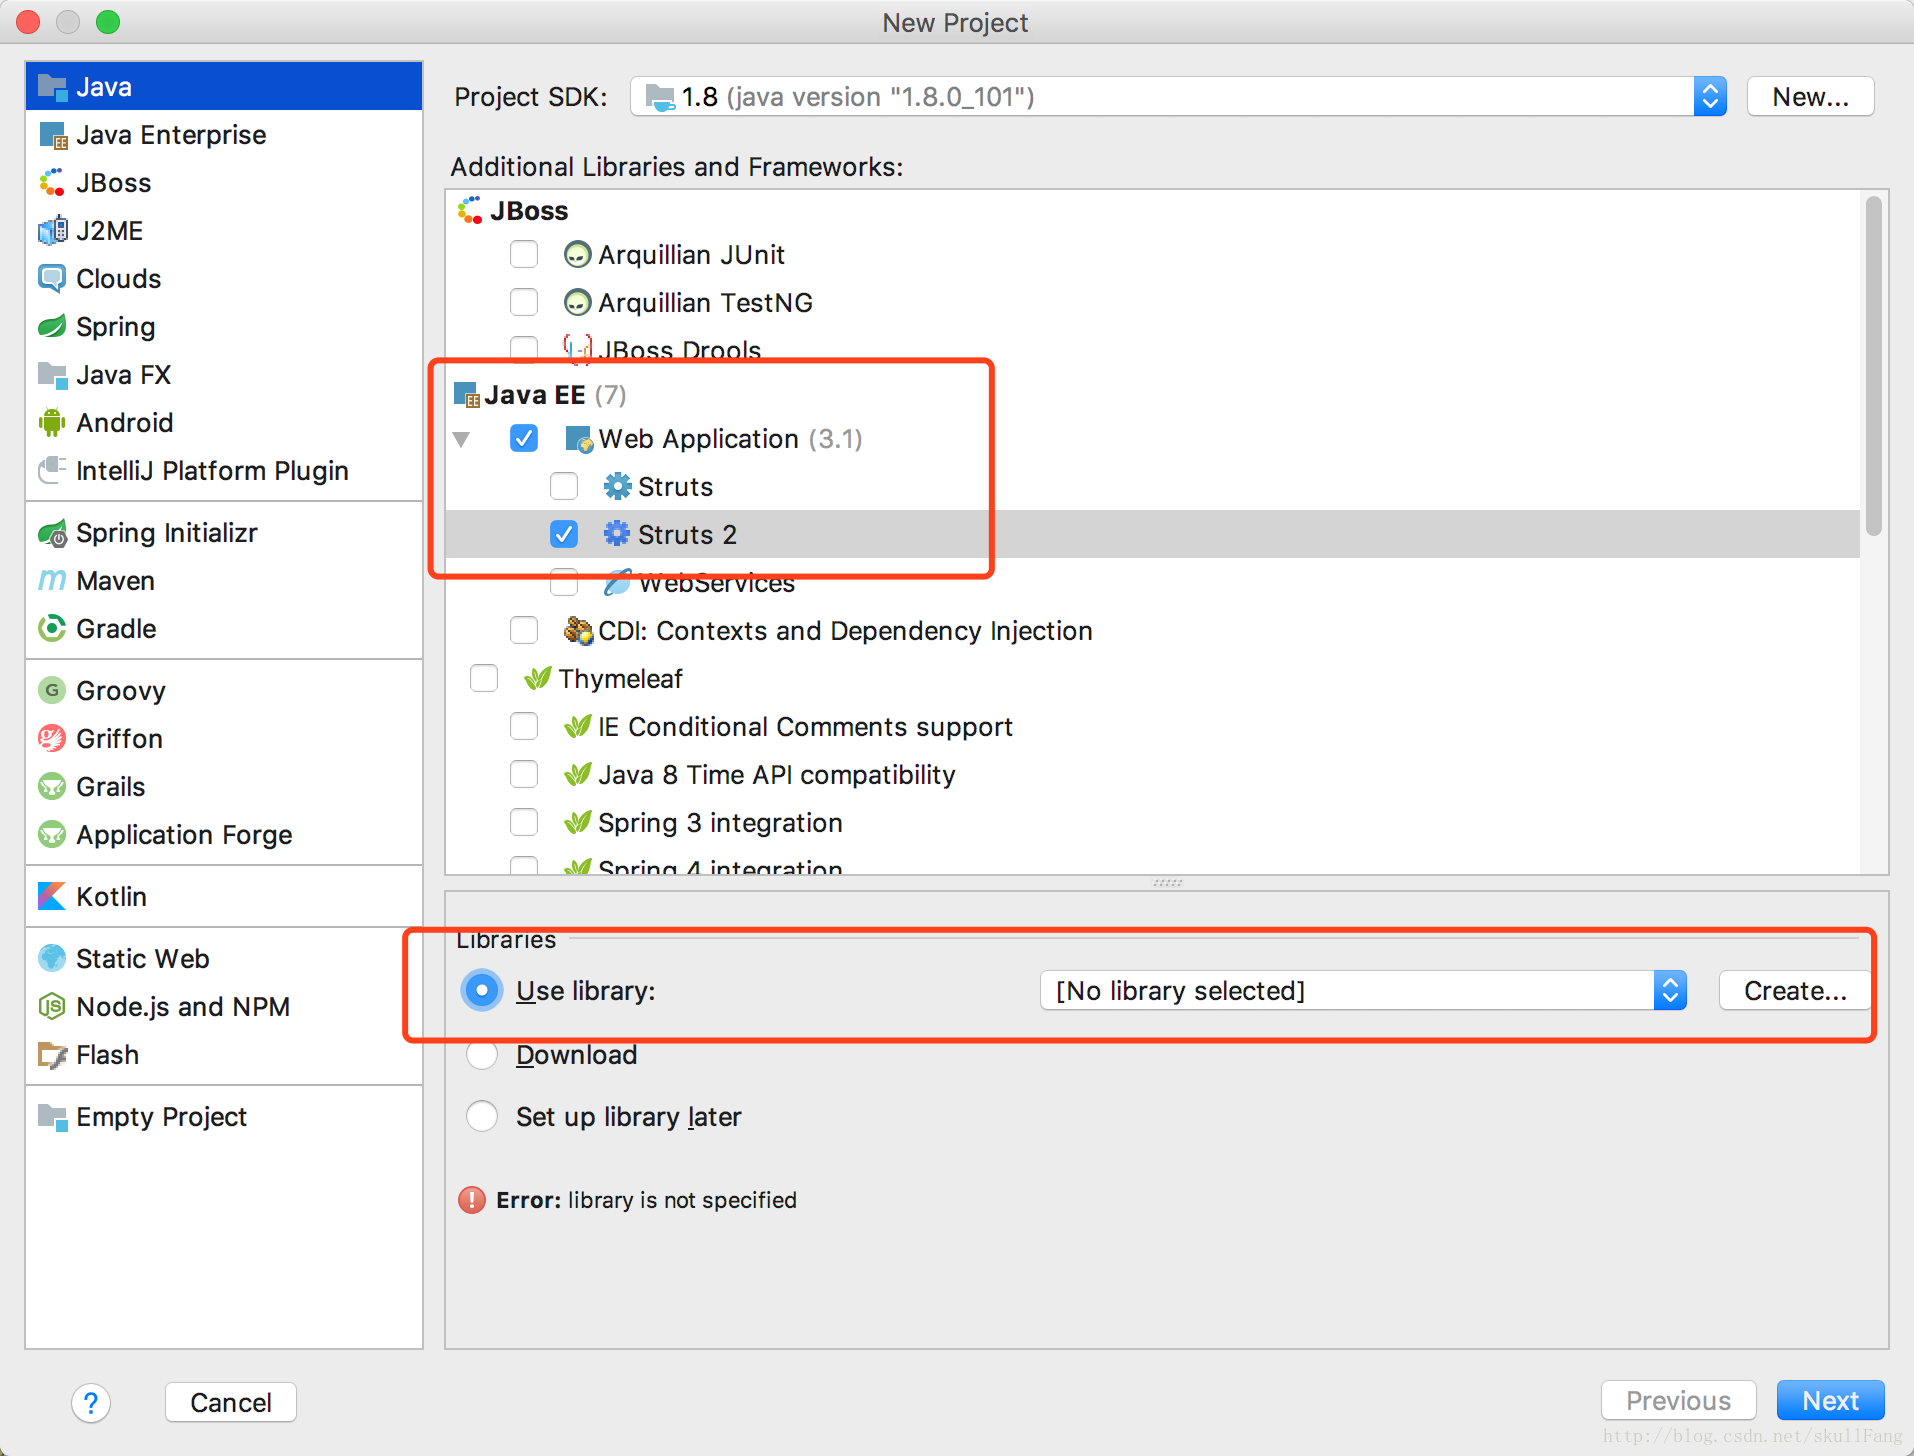Click the Cancel button

[231, 1403]
